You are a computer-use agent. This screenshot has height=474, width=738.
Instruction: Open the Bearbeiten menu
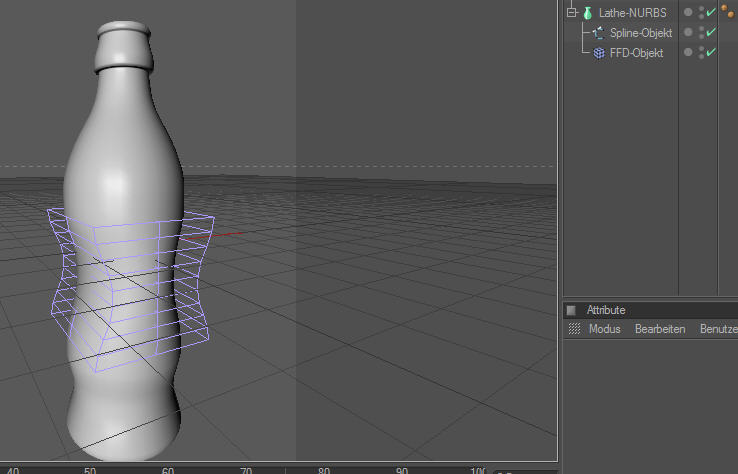click(x=660, y=329)
